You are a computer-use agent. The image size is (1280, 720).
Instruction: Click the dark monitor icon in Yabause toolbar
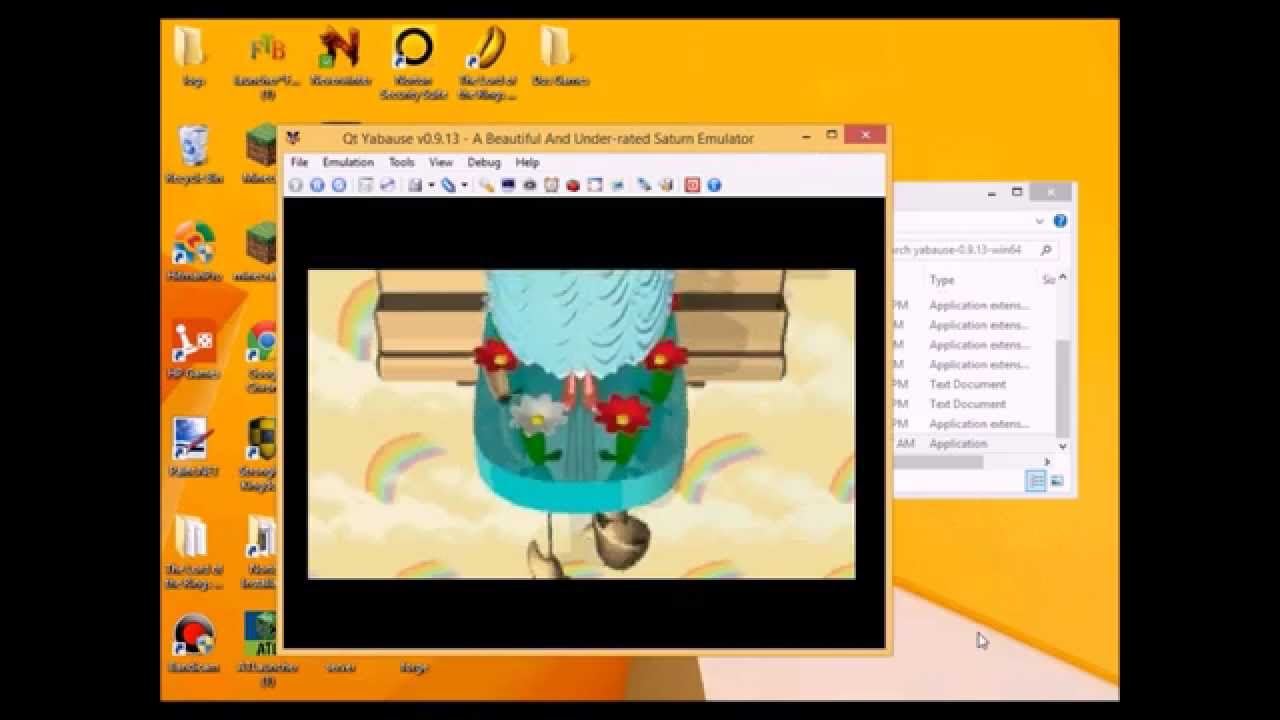click(508, 185)
